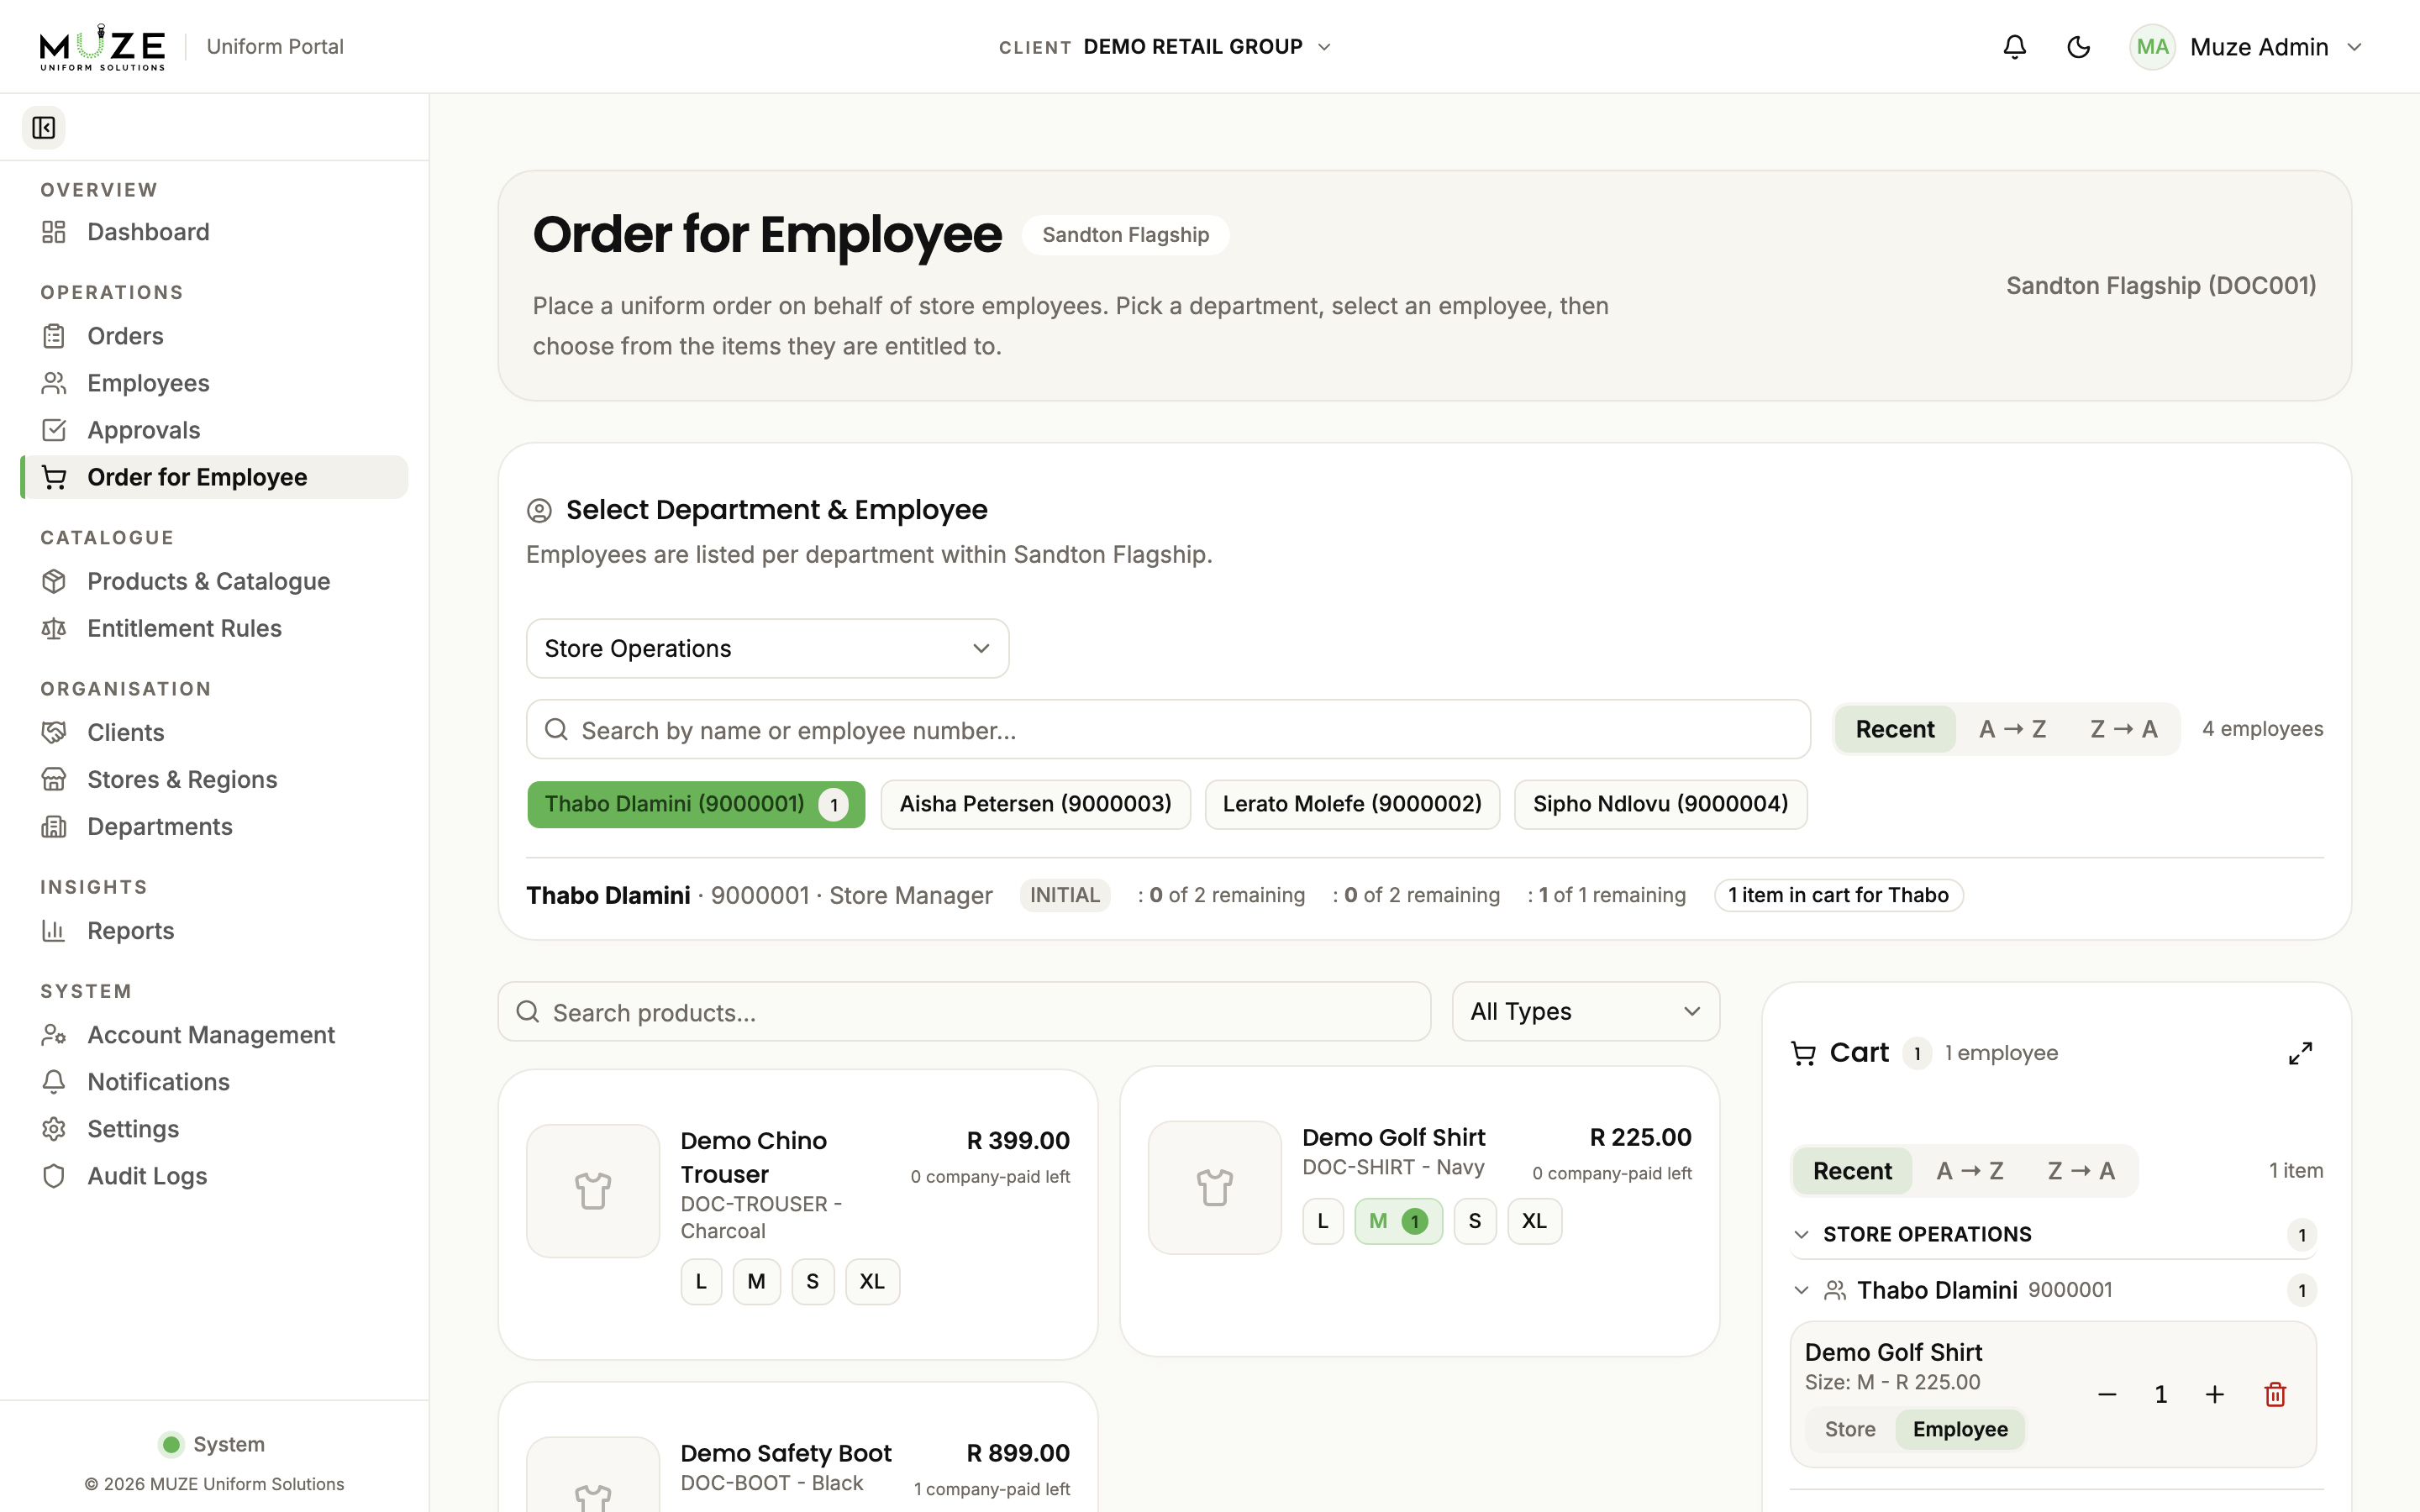This screenshot has height=1512, width=2420.
Task: Choose size XL for Demo Chino Trouser
Action: click(872, 1281)
